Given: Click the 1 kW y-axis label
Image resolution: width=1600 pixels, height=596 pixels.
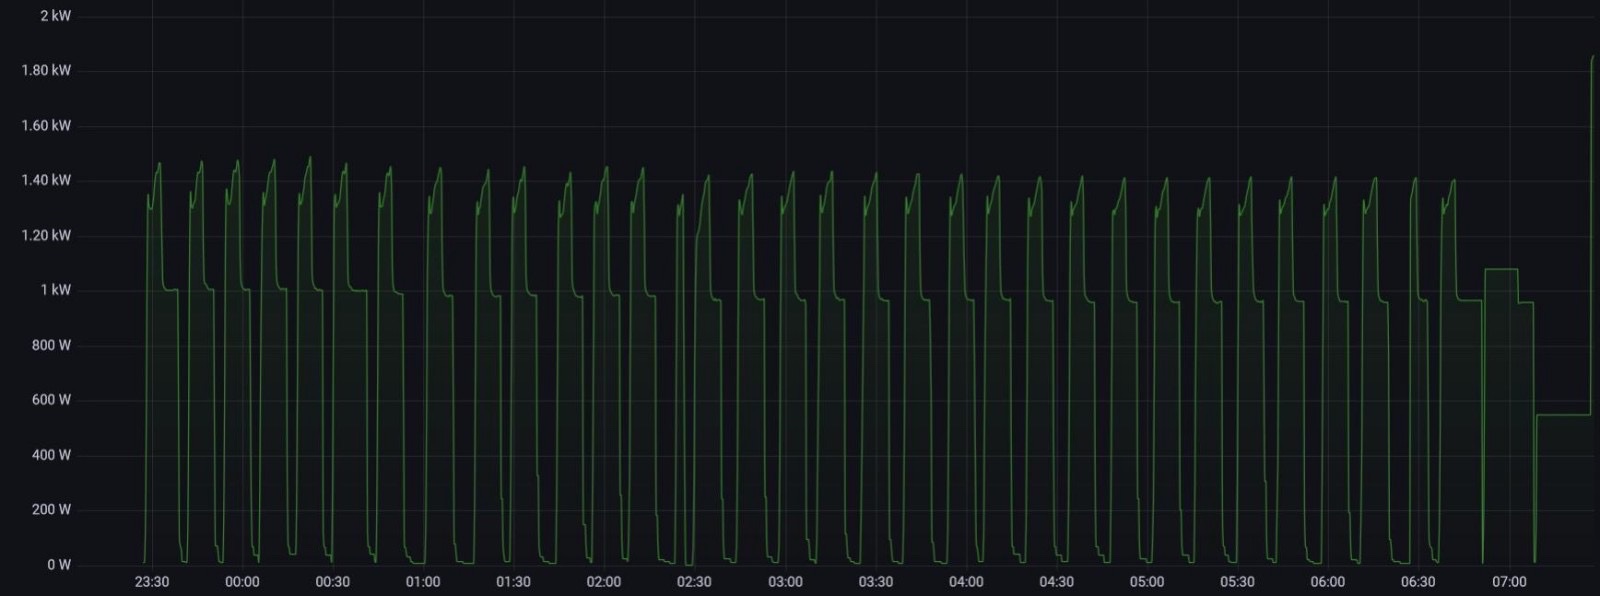Looking at the screenshot, I should coord(56,290).
